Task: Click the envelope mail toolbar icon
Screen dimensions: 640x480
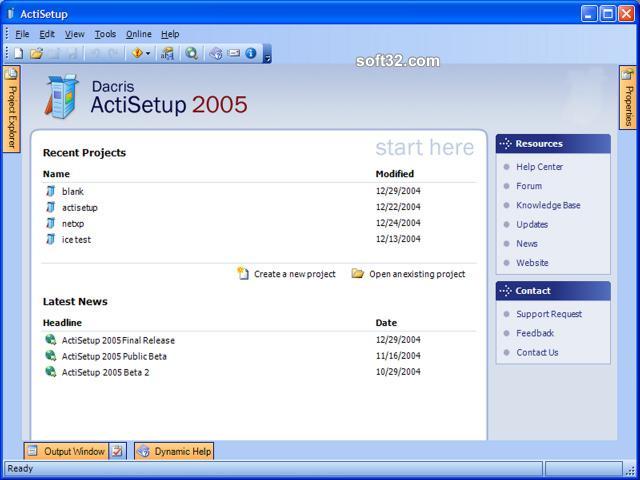Action: (233, 53)
